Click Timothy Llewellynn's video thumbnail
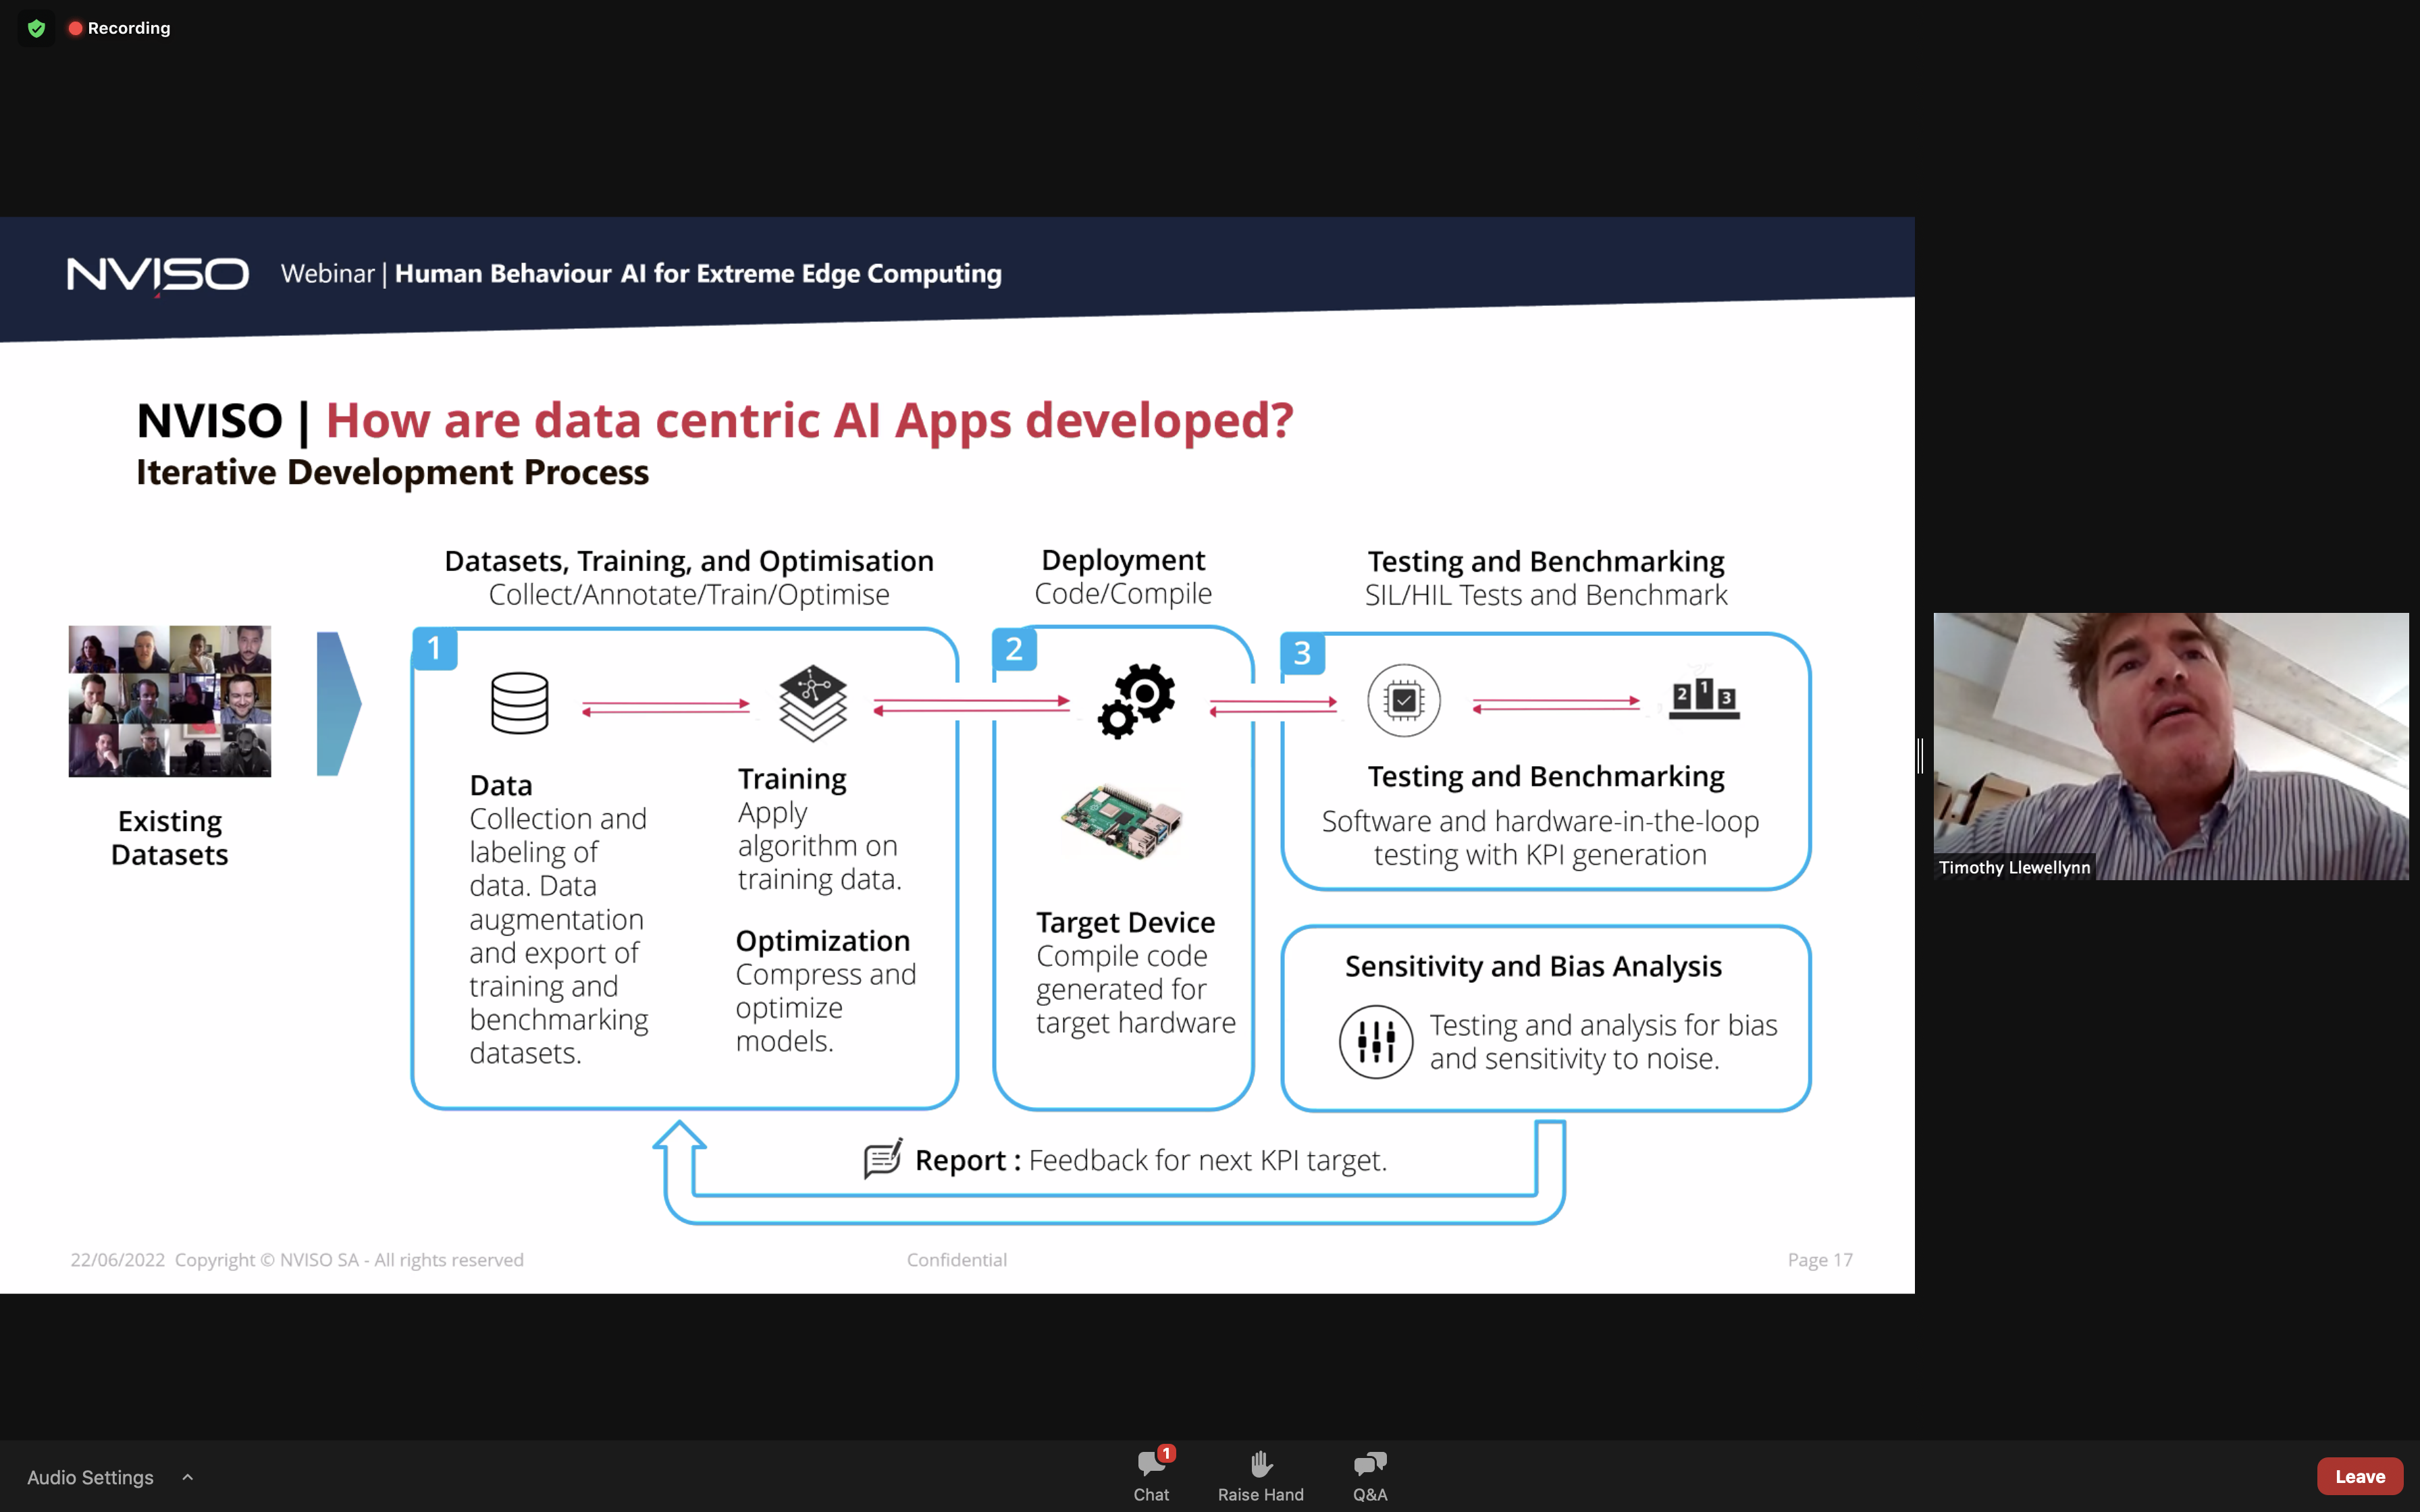The image size is (2420, 1512). tap(2170, 745)
